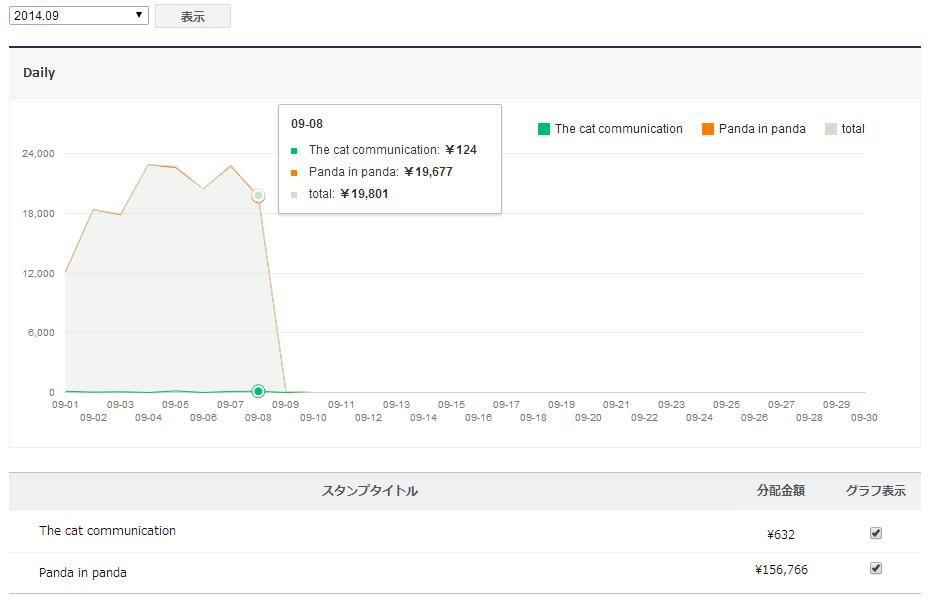Click the 24,000 y-axis label
The image size is (933, 601).
pos(38,154)
